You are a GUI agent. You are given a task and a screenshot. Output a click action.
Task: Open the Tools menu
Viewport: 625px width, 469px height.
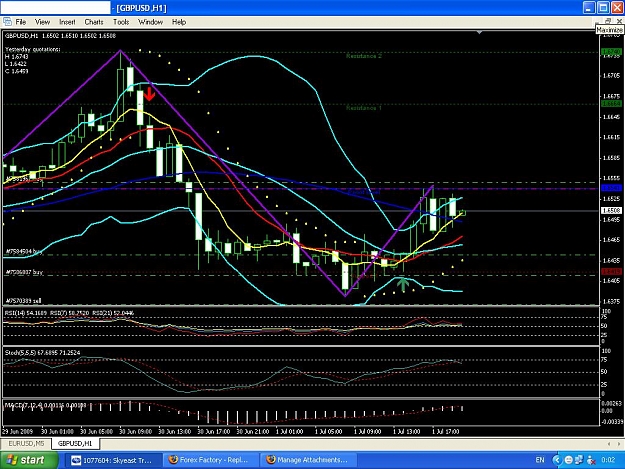121,22
